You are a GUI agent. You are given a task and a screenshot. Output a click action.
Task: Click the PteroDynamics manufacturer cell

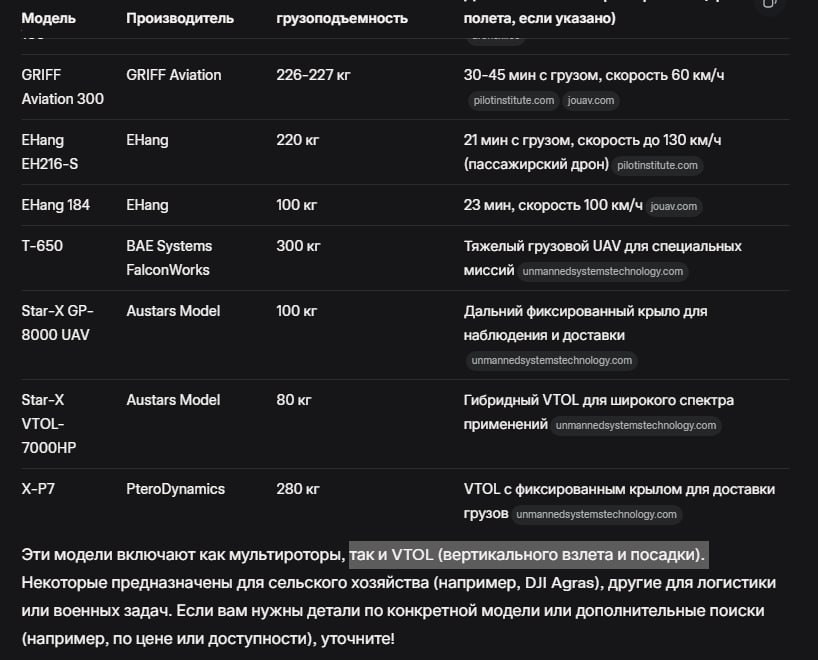coord(175,489)
